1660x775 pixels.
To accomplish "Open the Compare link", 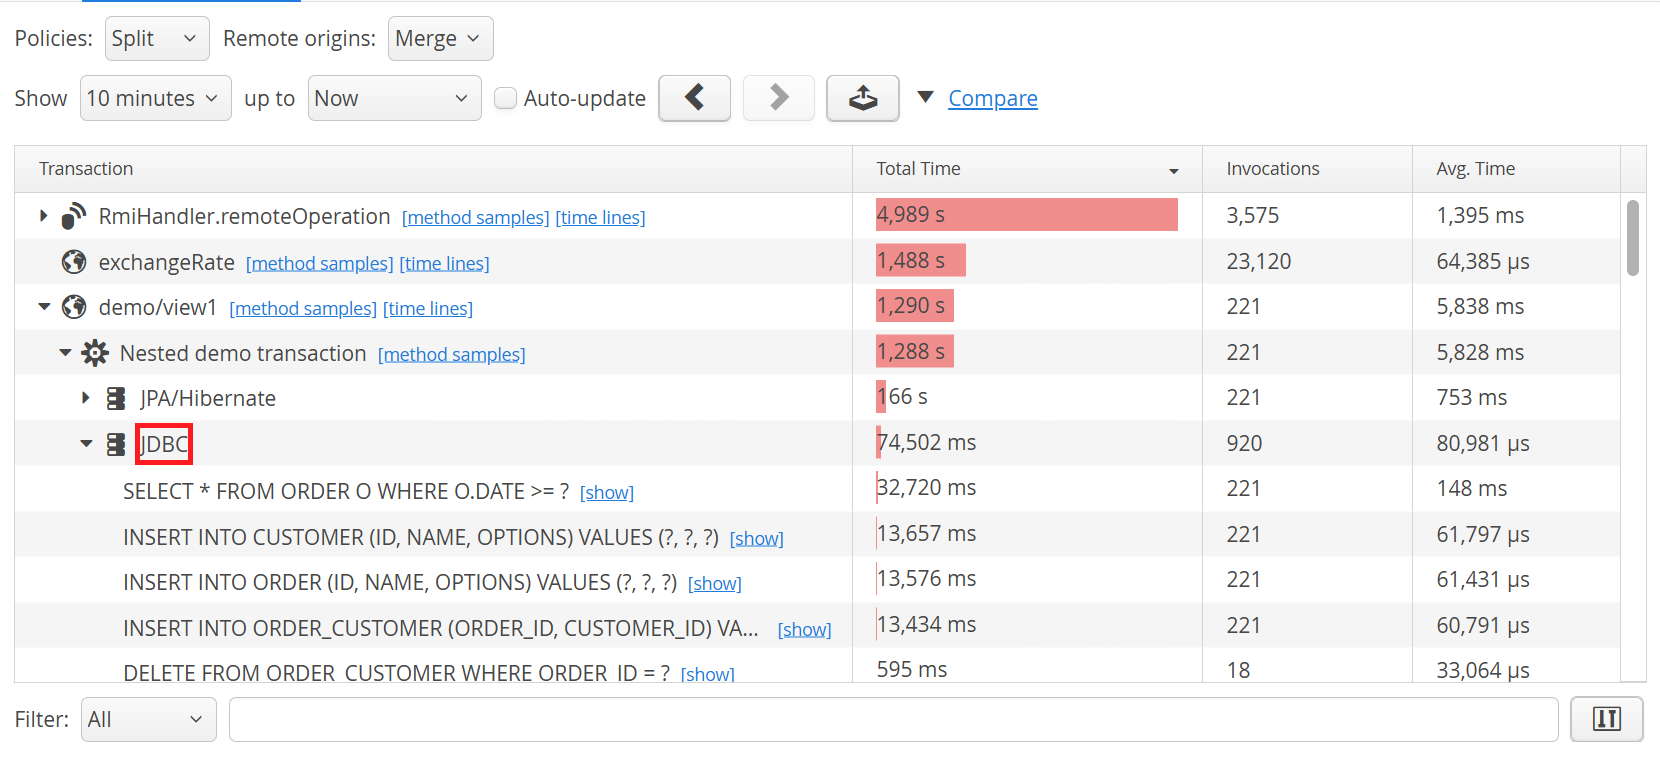I will tap(992, 98).
